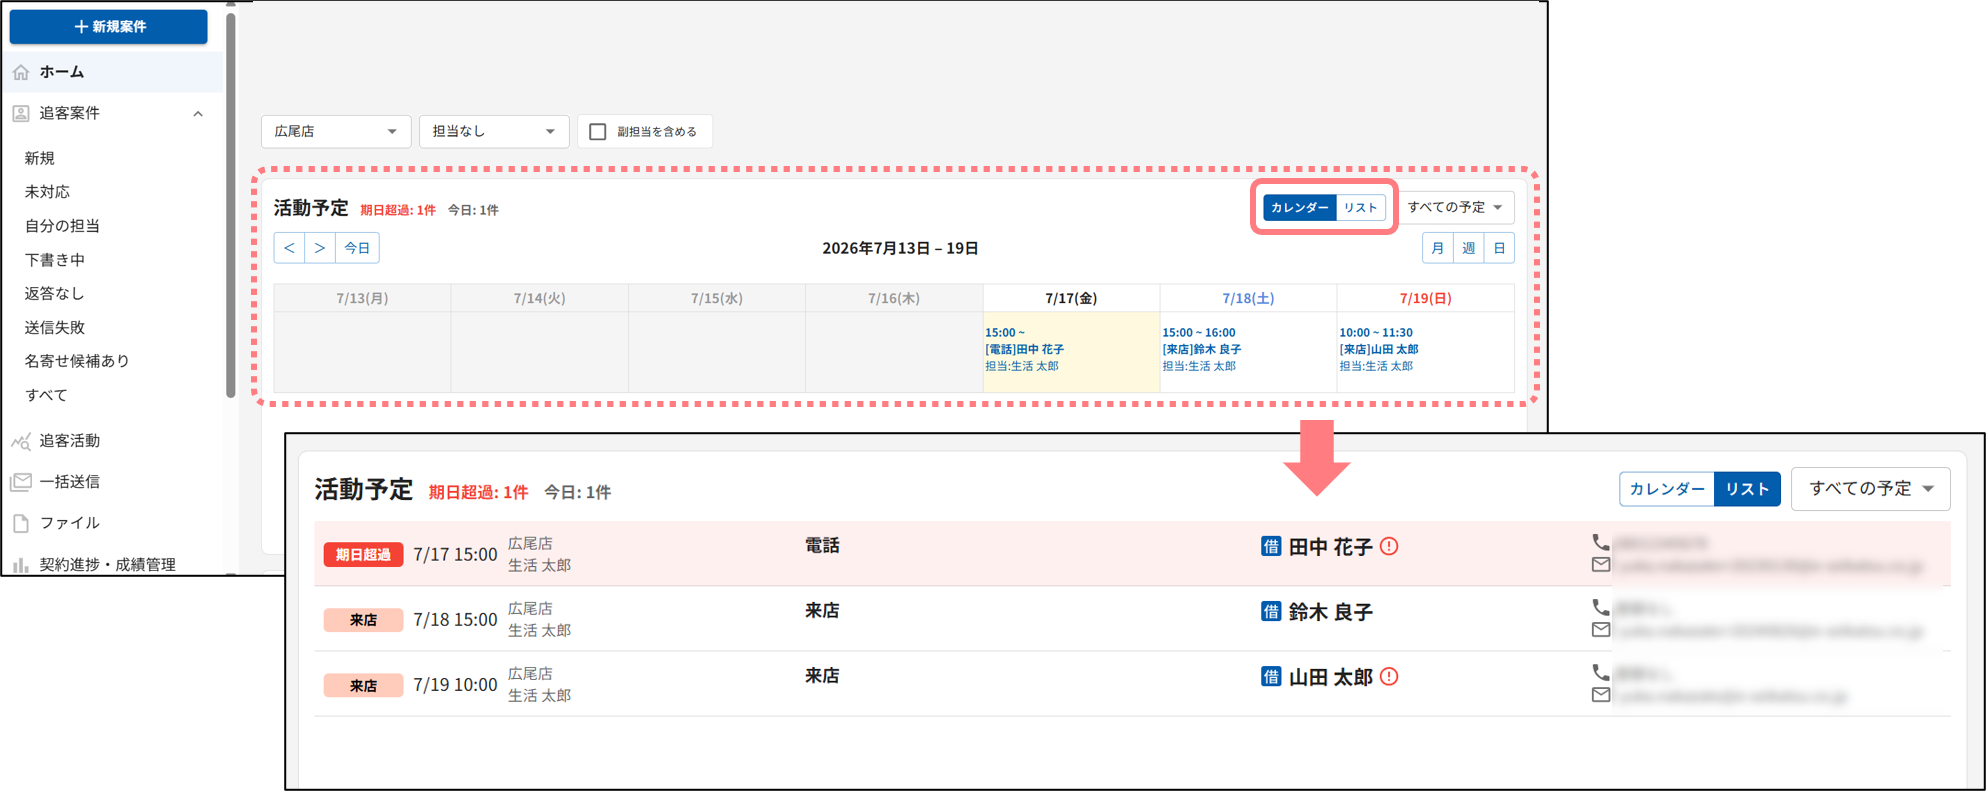Click the 追客活動 chart icon
The image size is (1986, 791).
(21, 441)
